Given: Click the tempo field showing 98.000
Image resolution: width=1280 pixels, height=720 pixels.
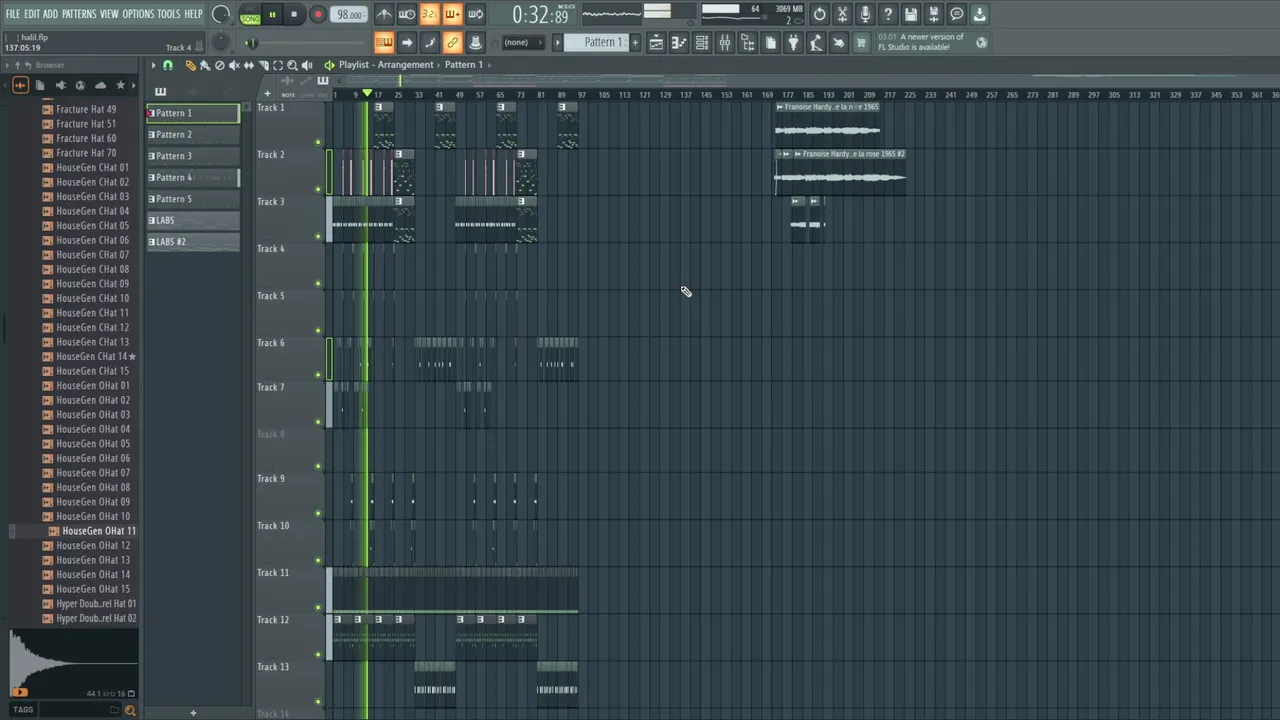Looking at the screenshot, I should tap(349, 14).
